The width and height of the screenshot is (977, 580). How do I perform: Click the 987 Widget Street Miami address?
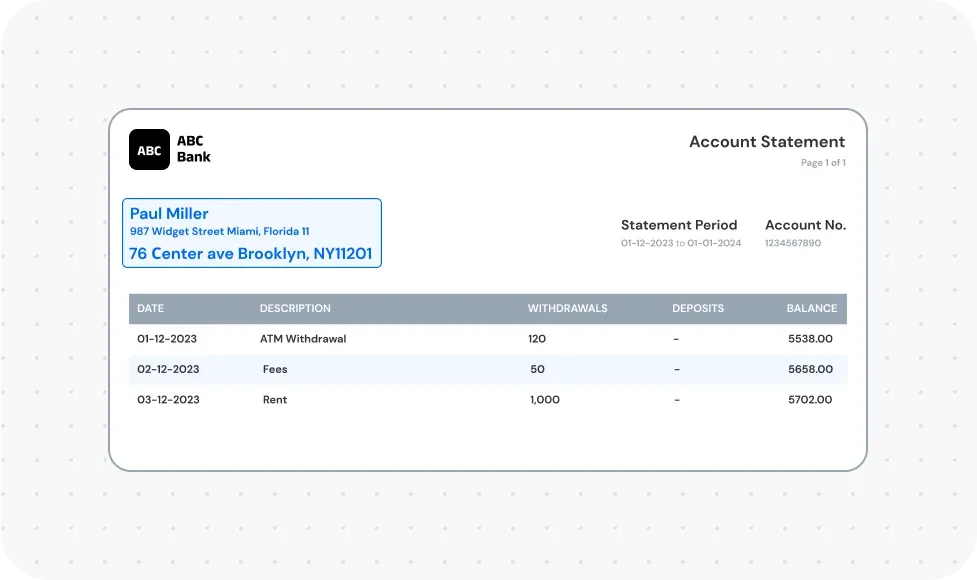click(x=219, y=232)
